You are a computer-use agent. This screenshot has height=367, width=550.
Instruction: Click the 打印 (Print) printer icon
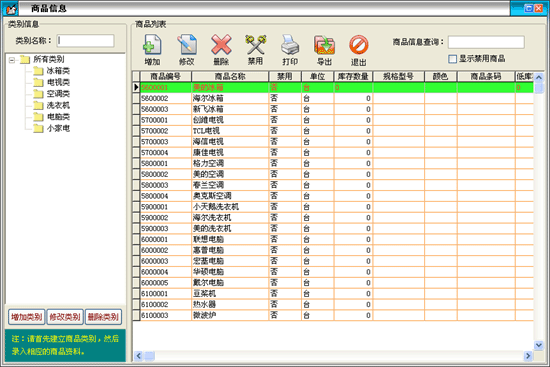[x=290, y=45]
